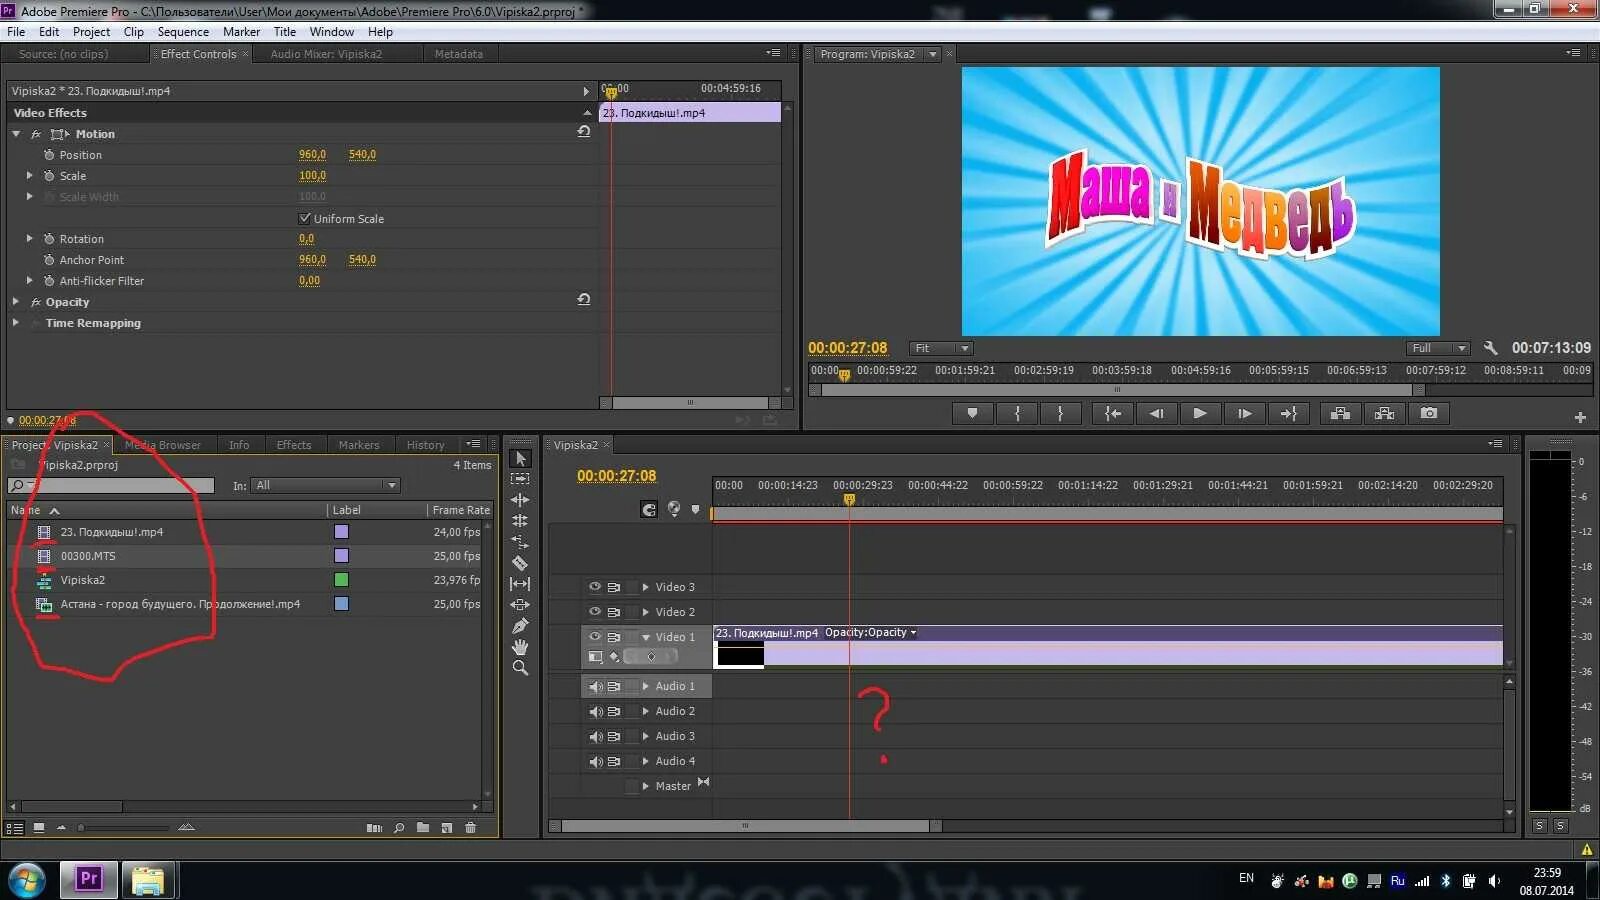Viewport: 1600px width, 900px height.
Task: Click the Extract button
Action: tap(1384, 413)
